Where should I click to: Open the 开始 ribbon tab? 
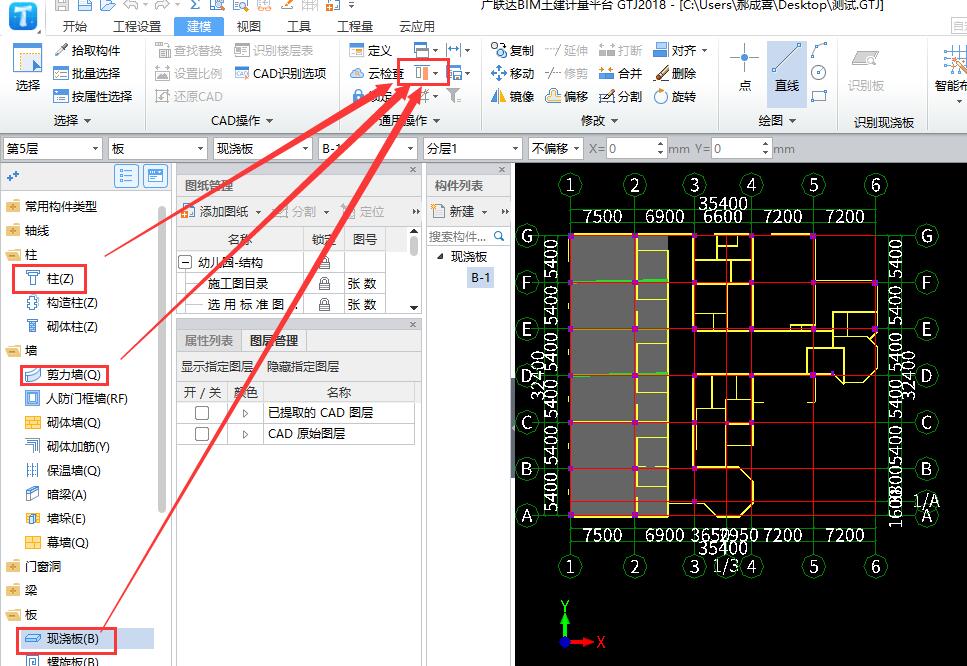pos(75,27)
